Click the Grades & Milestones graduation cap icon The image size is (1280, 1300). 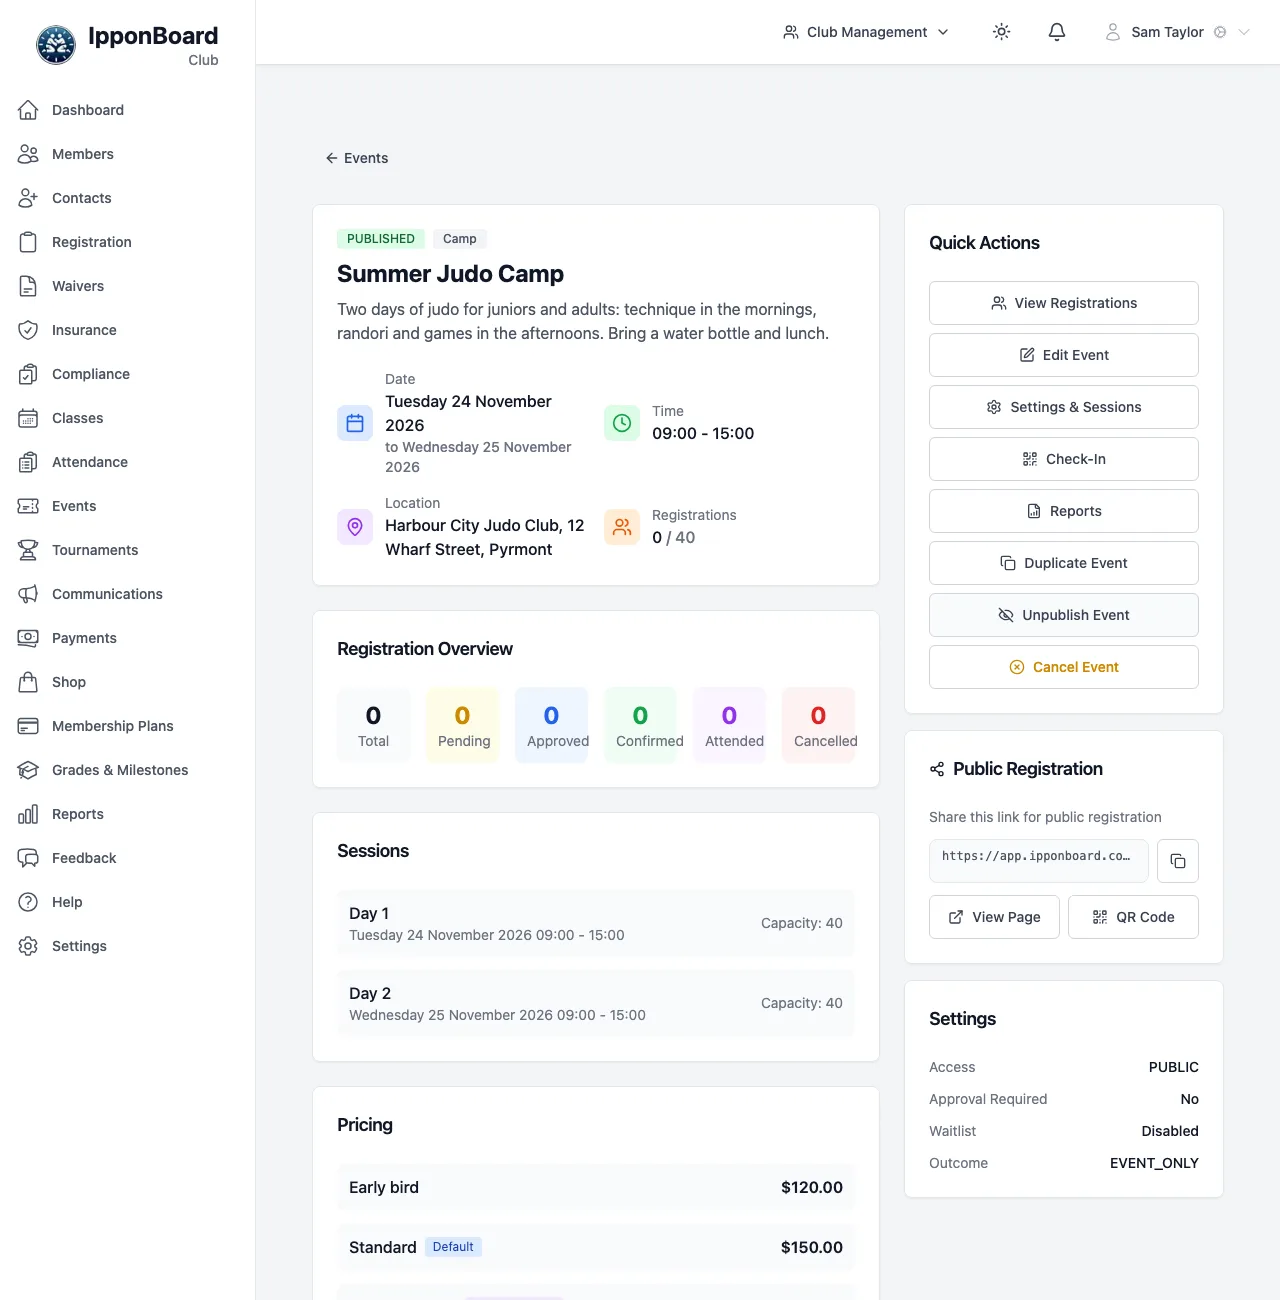28,770
